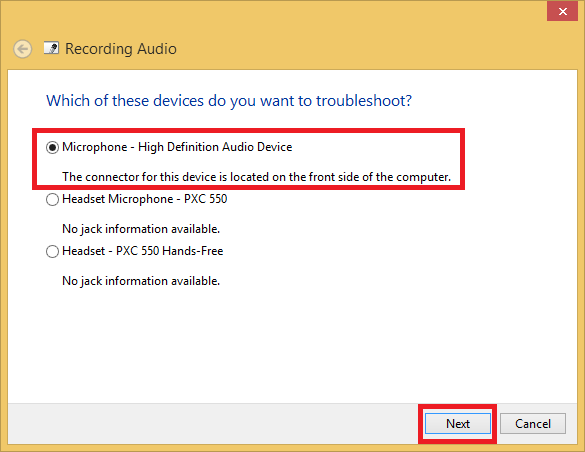Click the 'Which of these devices' heading
Image resolution: width=585 pixels, height=452 pixels.
point(229,101)
